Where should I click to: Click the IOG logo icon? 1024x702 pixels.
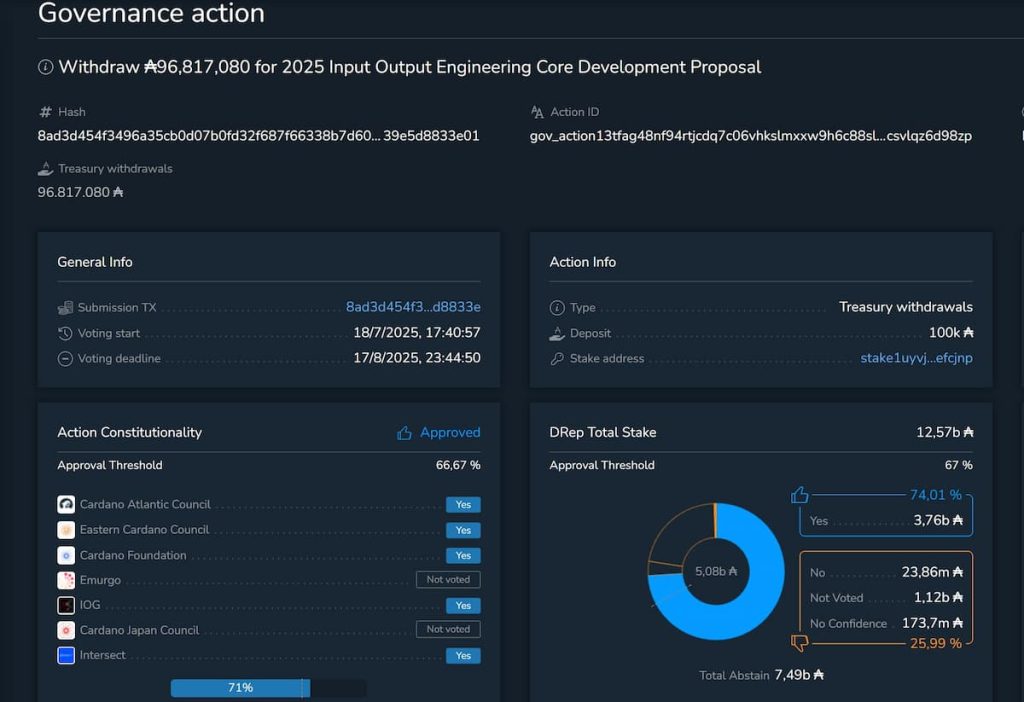(66, 605)
